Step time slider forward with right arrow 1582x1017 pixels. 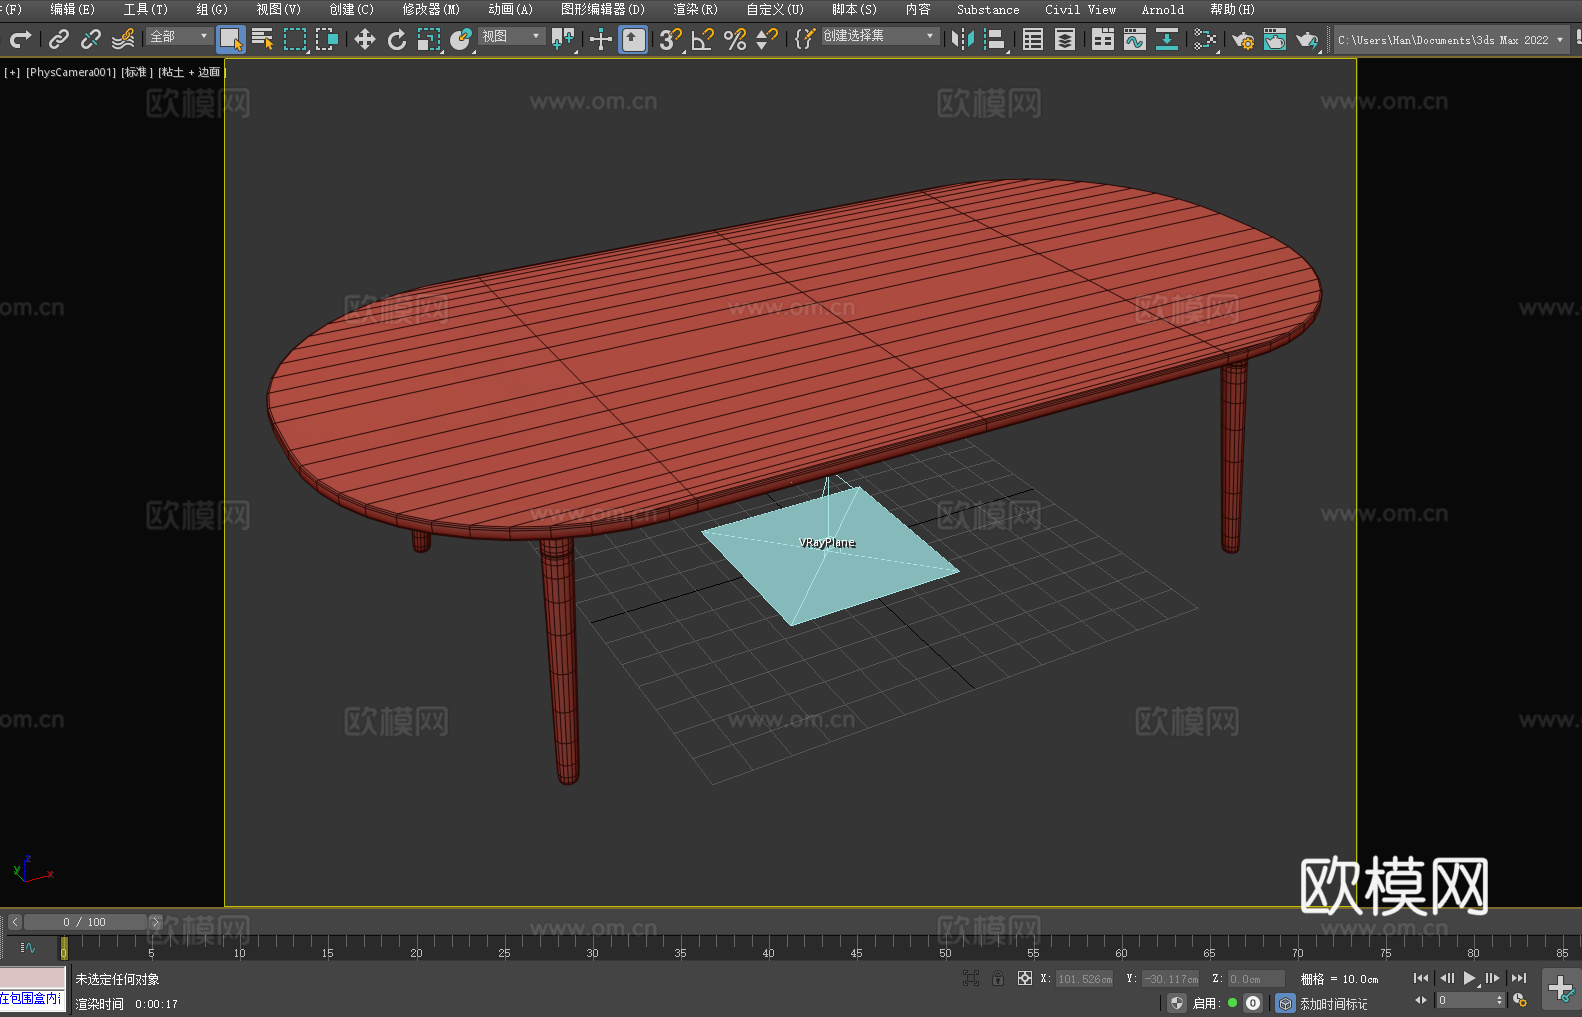[x=155, y=922]
